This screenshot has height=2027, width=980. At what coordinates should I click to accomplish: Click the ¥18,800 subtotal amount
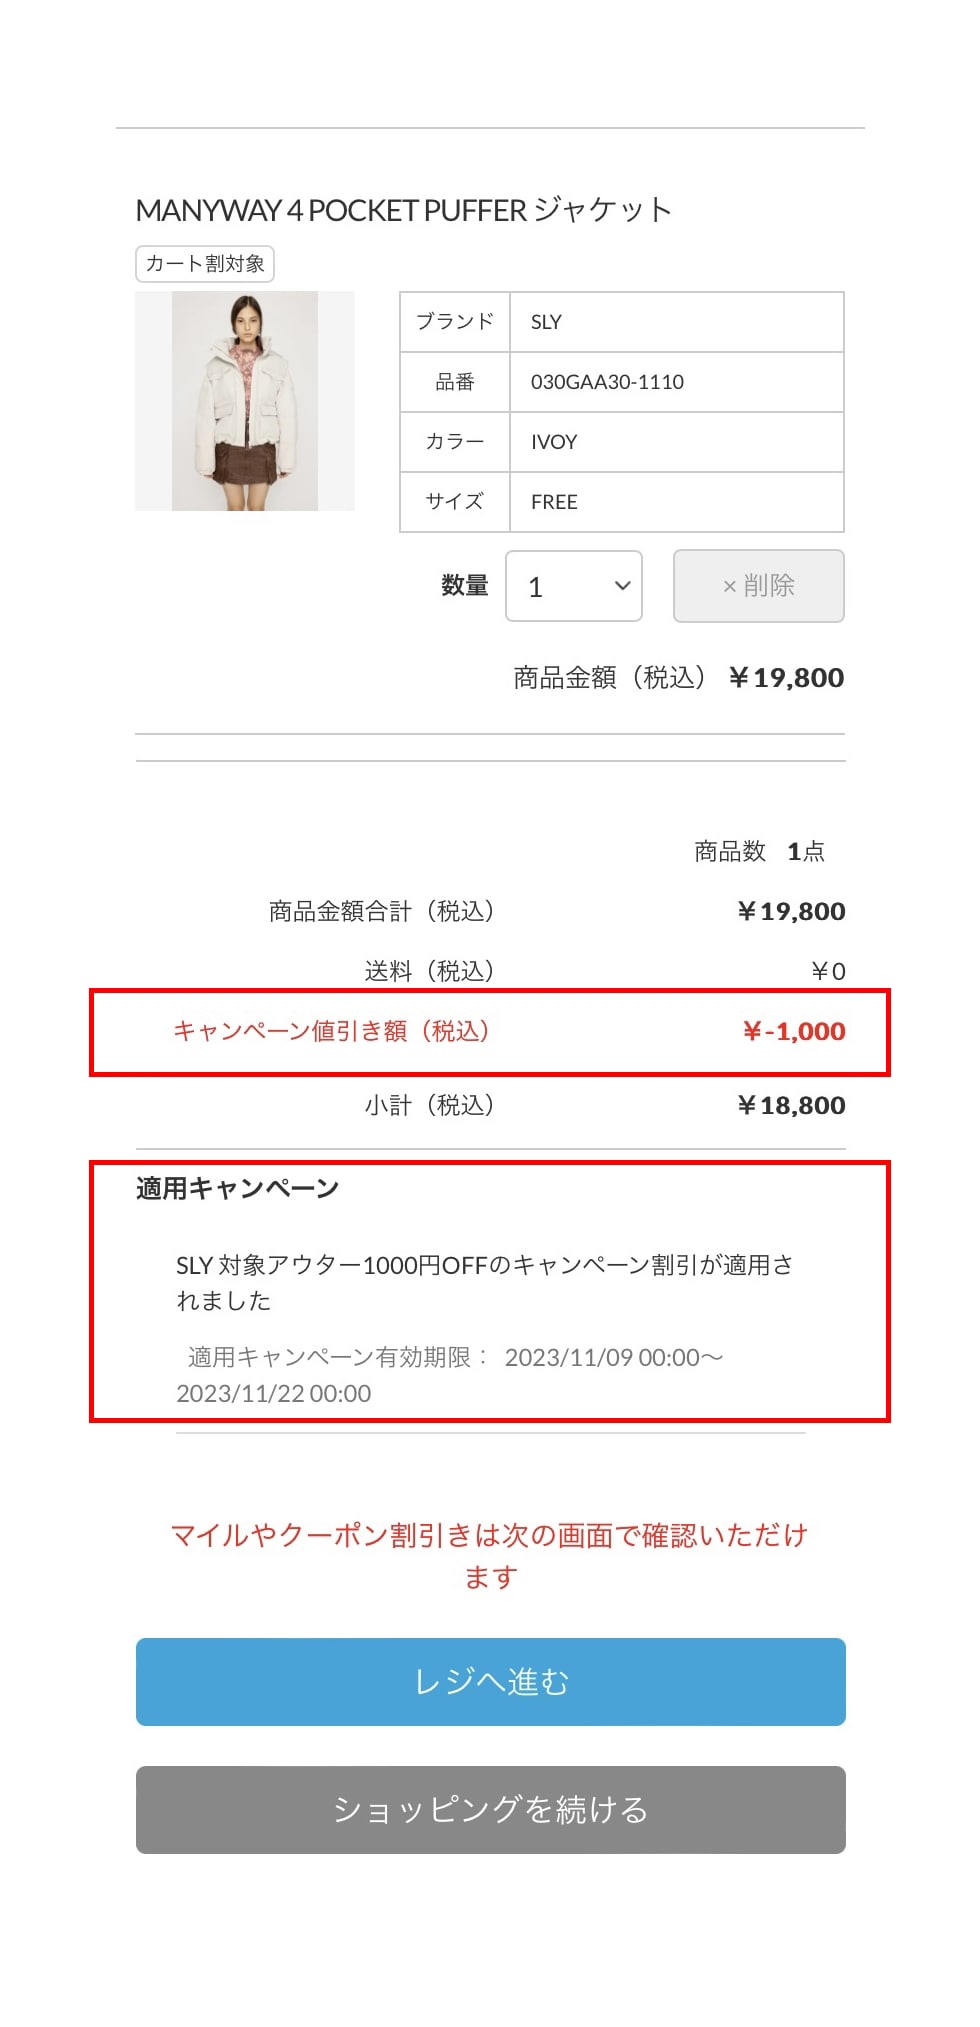(791, 1106)
